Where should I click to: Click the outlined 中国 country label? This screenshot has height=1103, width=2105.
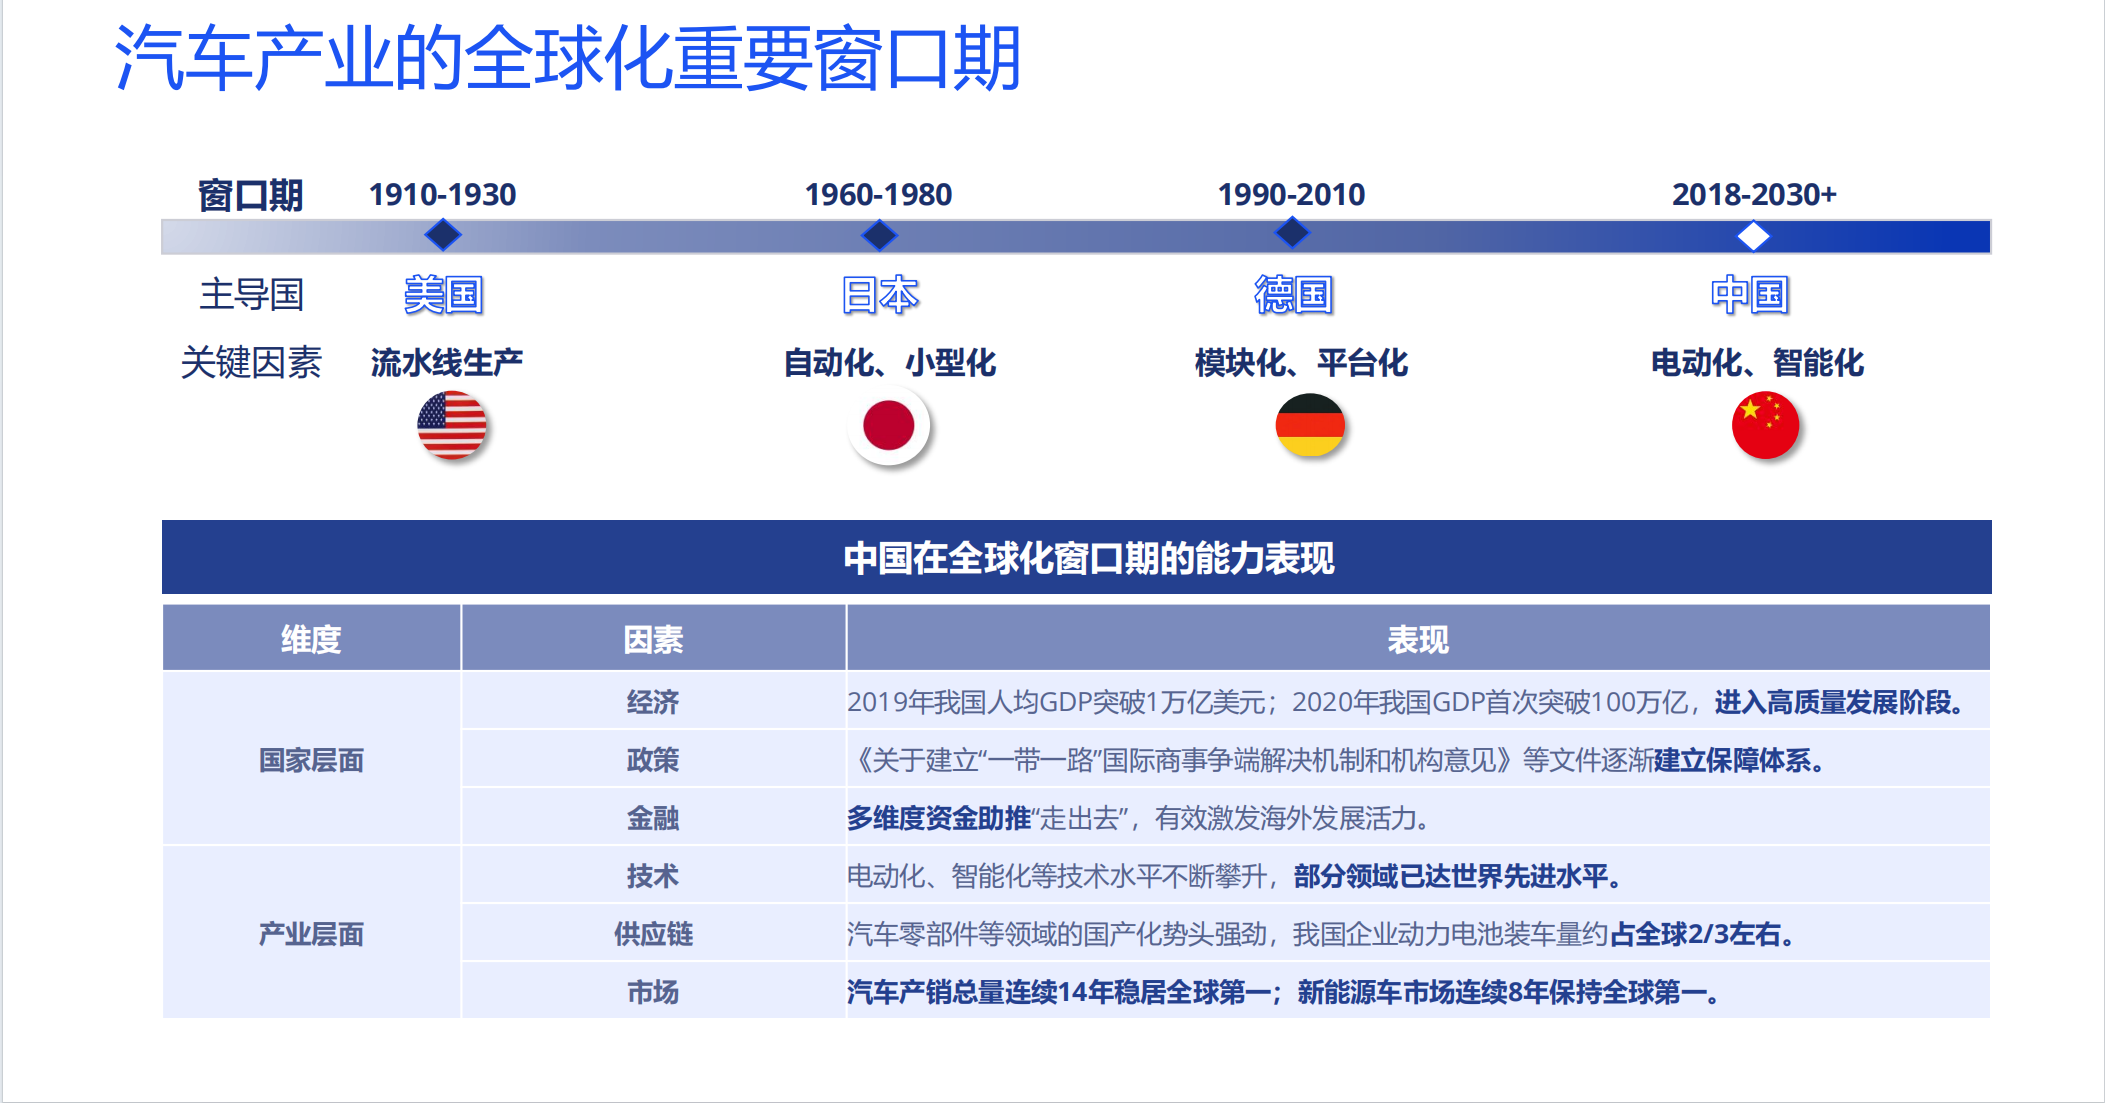pyautogui.click(x=1749, y=295)
